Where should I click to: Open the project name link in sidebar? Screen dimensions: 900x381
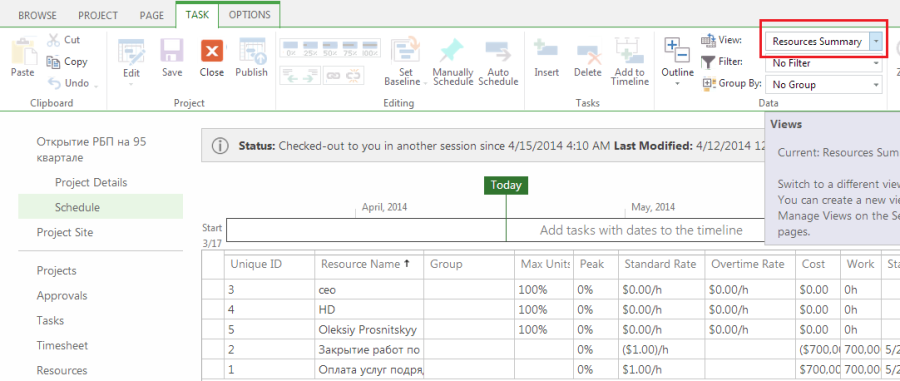tap(91, 150)
